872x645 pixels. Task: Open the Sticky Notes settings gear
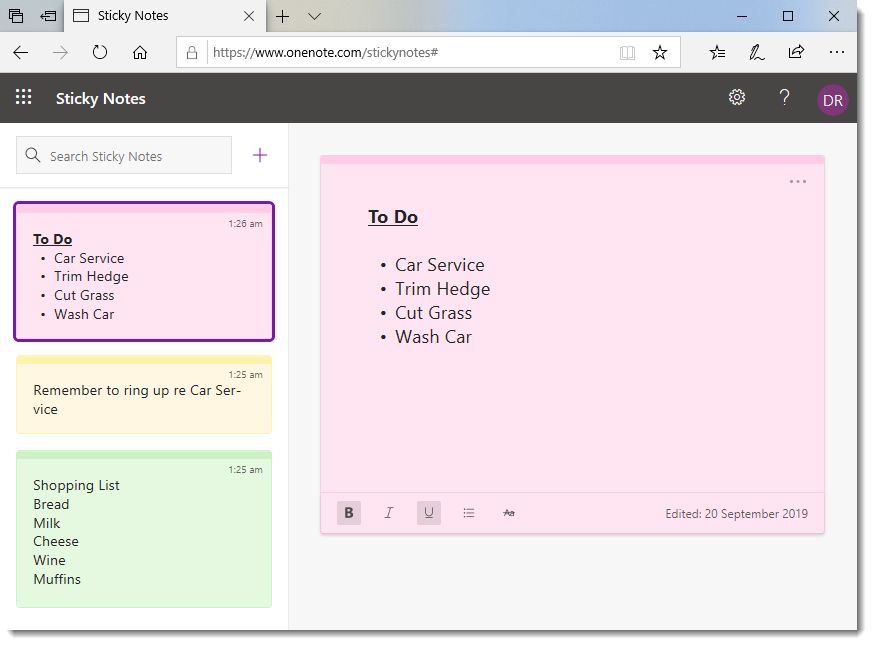click(x=737, y=97)
